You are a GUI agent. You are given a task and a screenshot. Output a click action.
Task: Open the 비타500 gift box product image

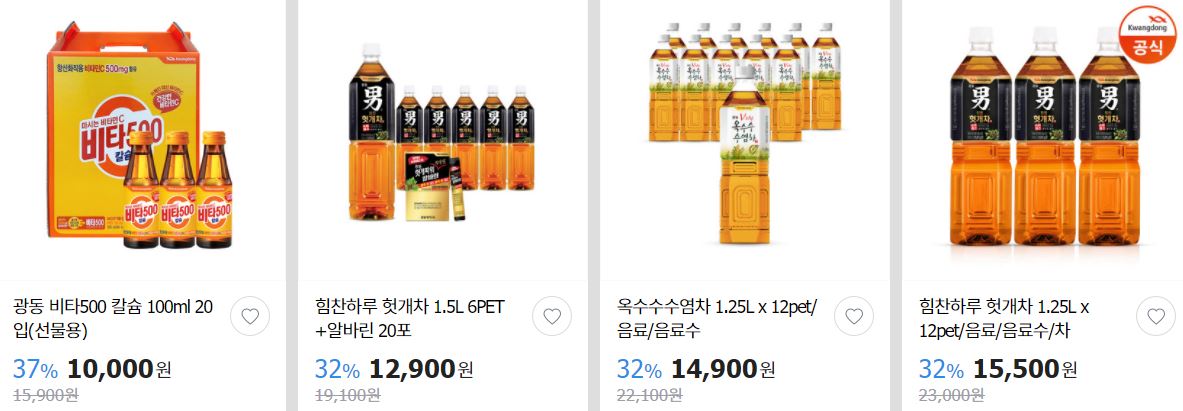pos(143,136)
